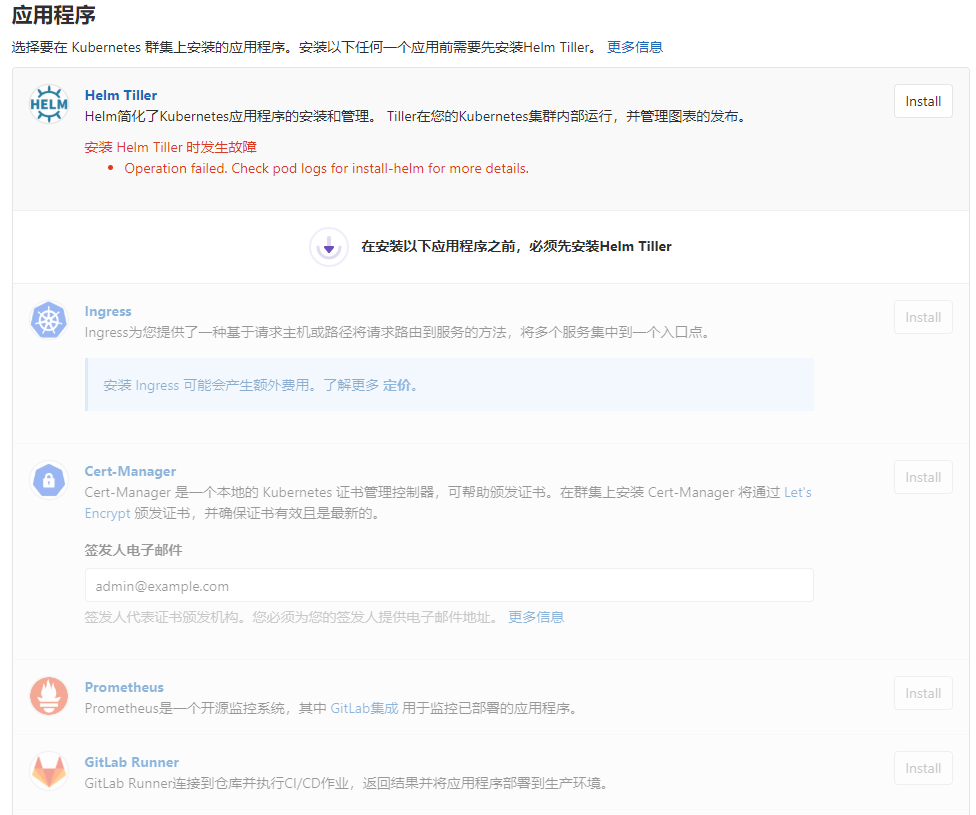Screen dimensions: 976x815
Task: Click the GitLab Runner连接到仓库 description text
Action: (x=346, y=783)
